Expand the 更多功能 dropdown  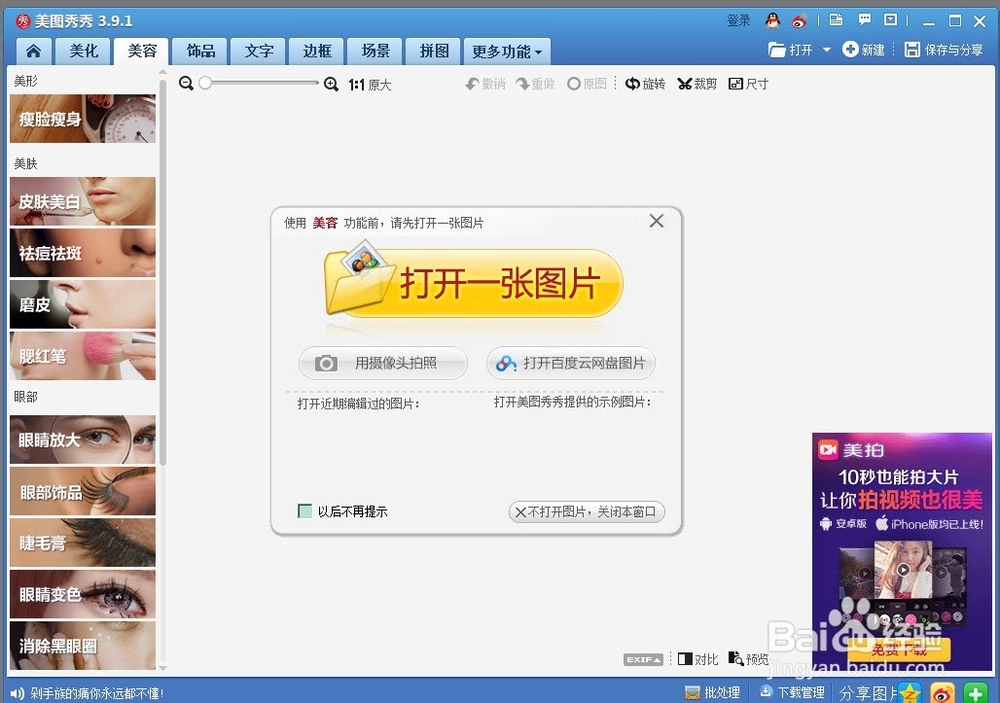[507, 51]
